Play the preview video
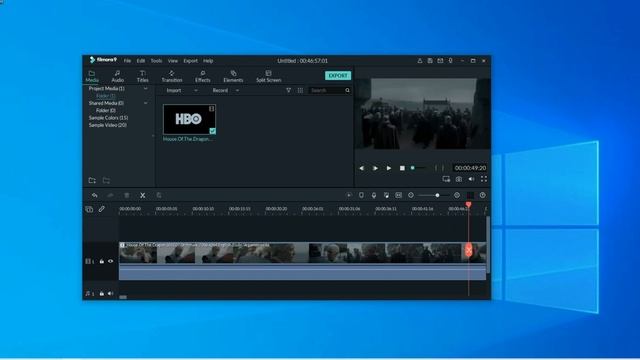 pos(389,168)
